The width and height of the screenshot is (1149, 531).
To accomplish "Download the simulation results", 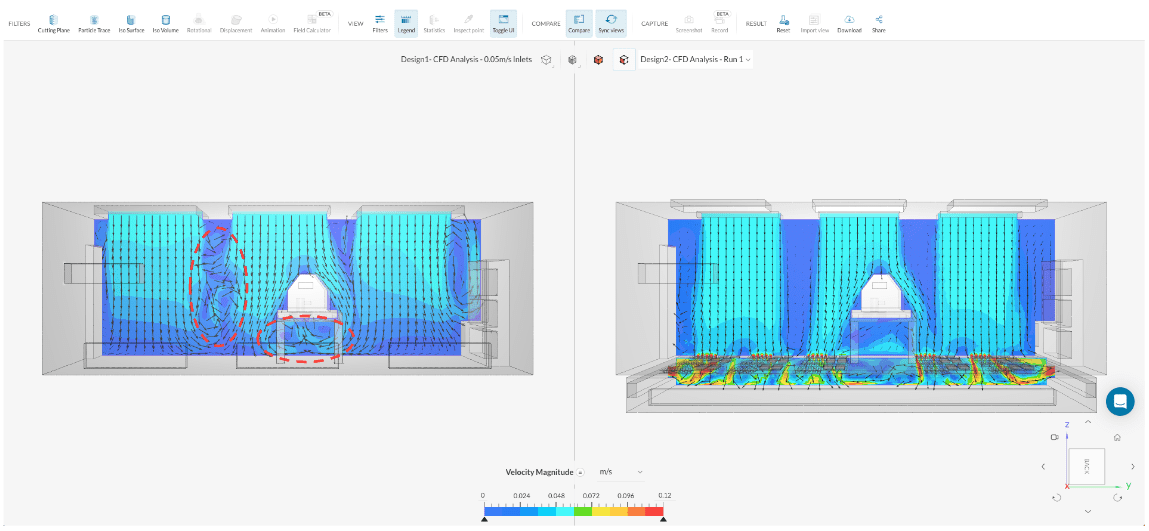I will click(x=849, y=23).
